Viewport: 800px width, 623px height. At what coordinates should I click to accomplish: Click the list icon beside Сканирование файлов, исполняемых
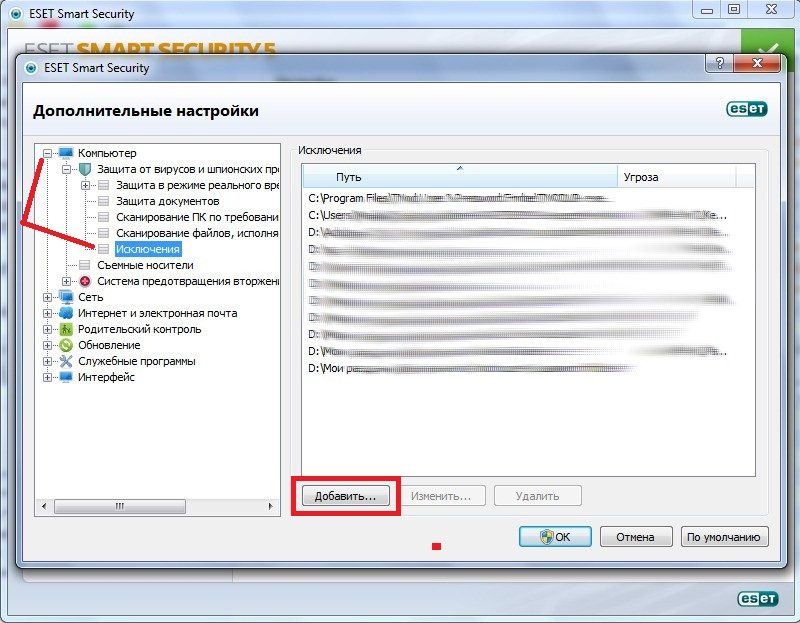(104, 233)
